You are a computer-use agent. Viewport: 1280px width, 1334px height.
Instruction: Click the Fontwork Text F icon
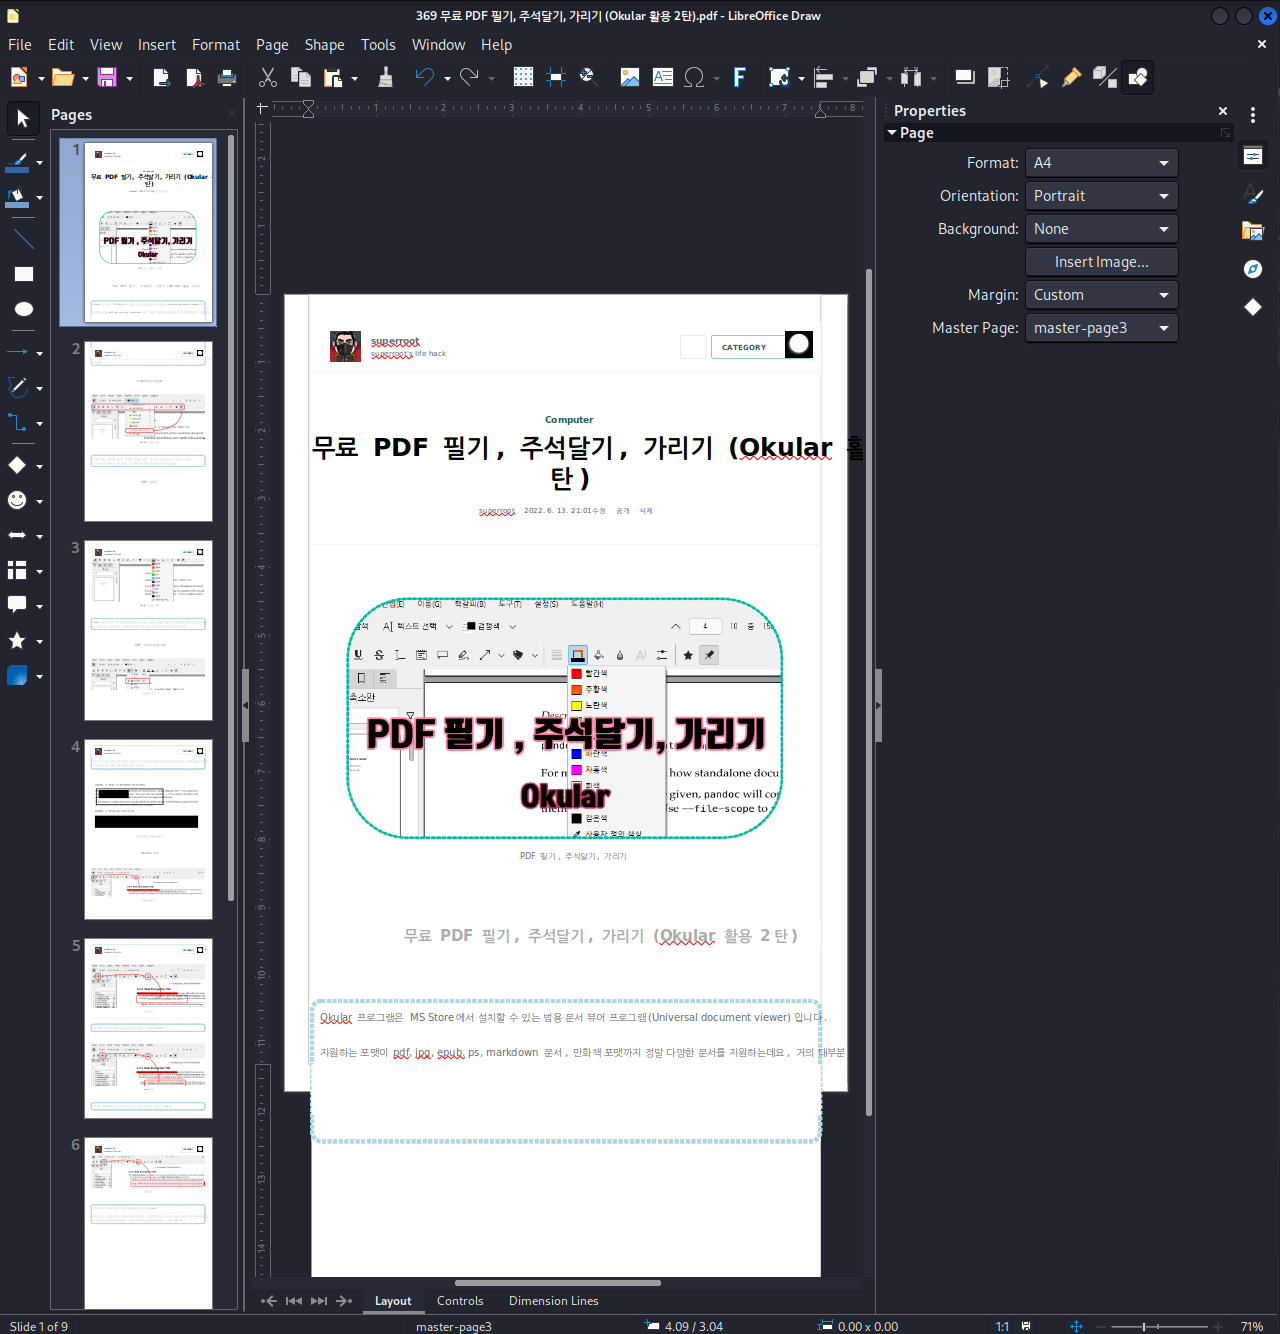(739, 77)
